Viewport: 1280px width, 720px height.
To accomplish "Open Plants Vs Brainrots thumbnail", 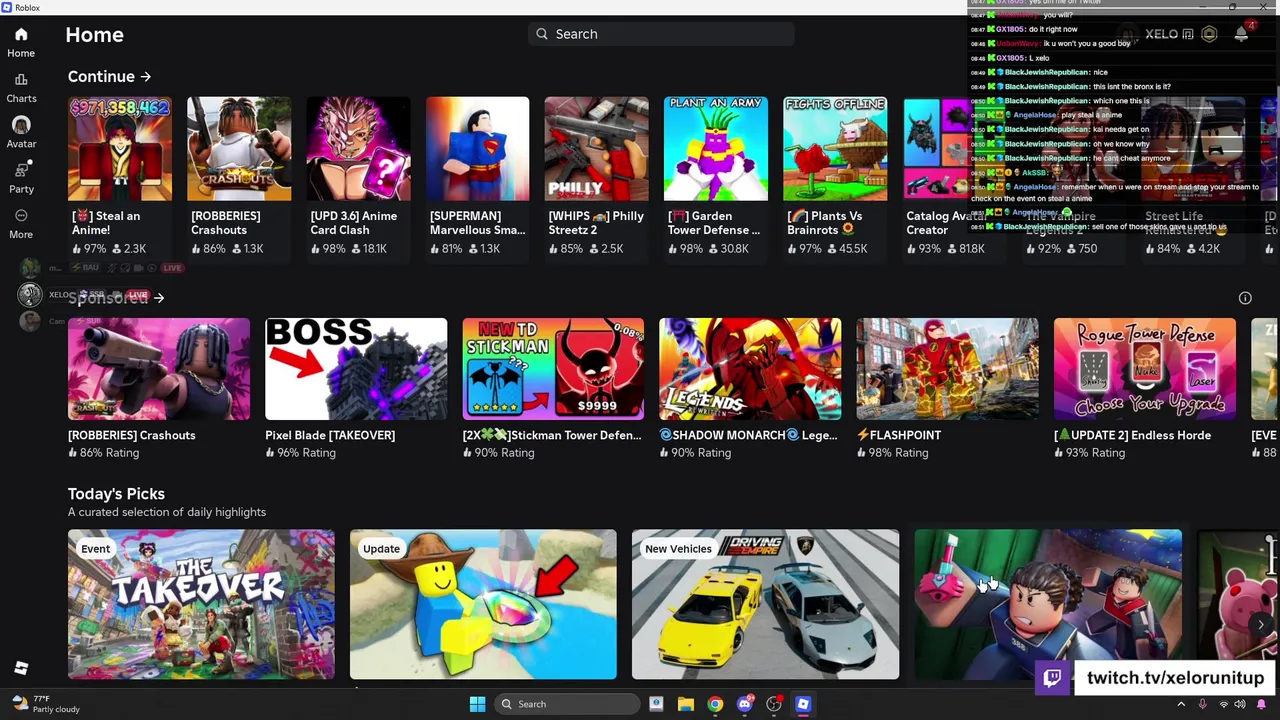I will (x=835, y=148).
